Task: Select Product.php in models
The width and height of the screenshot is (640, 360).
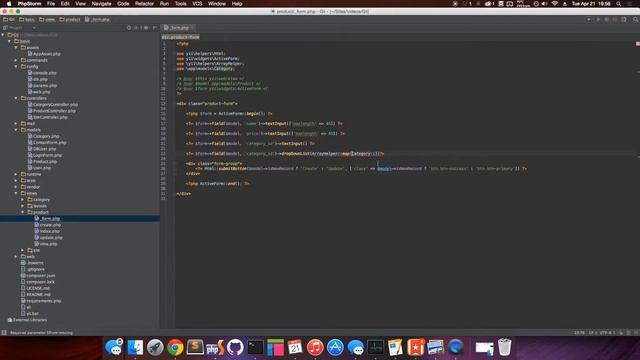Action: coord(42,162)
